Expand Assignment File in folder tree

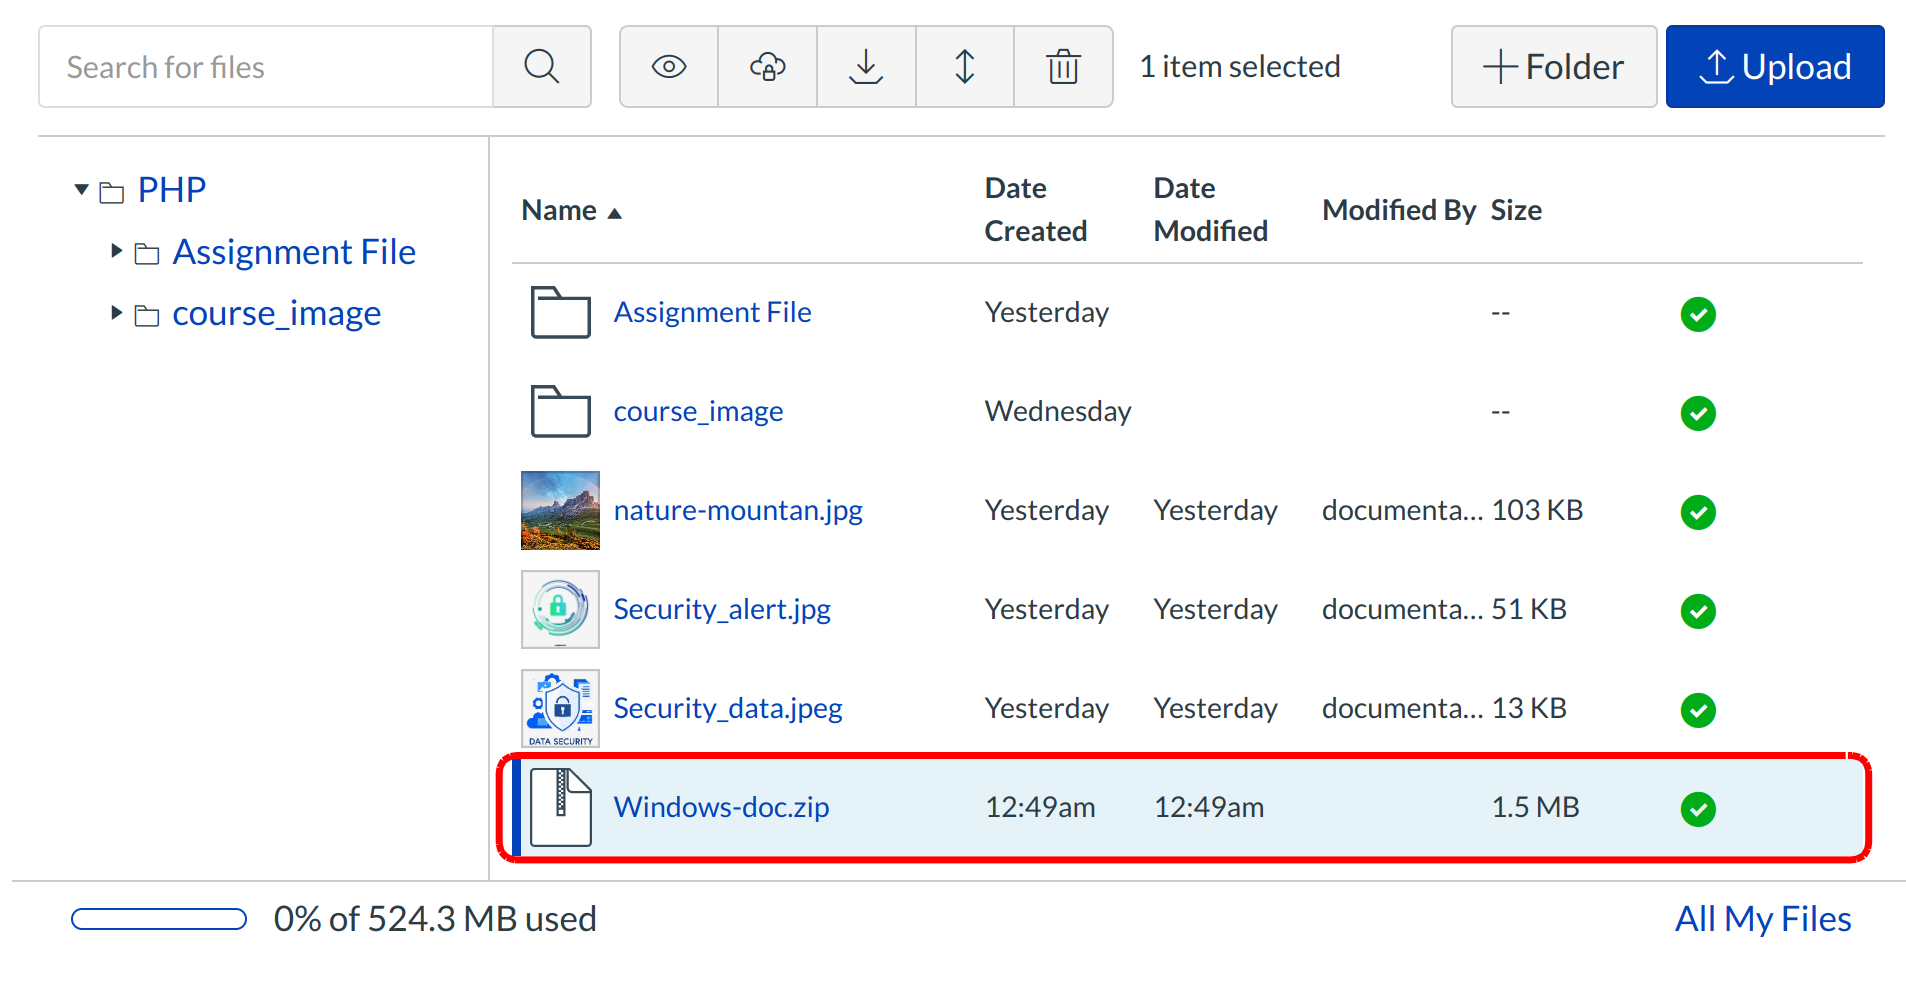(117, 251)
